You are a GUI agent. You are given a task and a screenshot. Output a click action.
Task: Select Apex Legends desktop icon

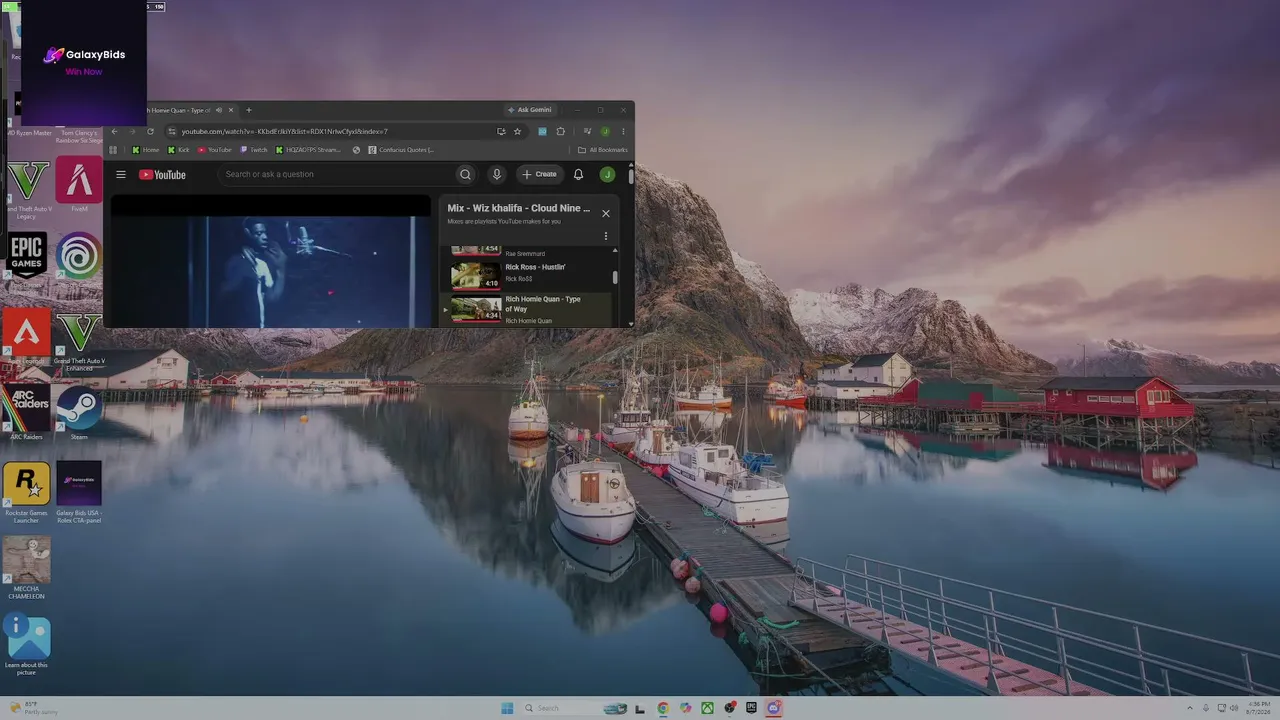26,338
